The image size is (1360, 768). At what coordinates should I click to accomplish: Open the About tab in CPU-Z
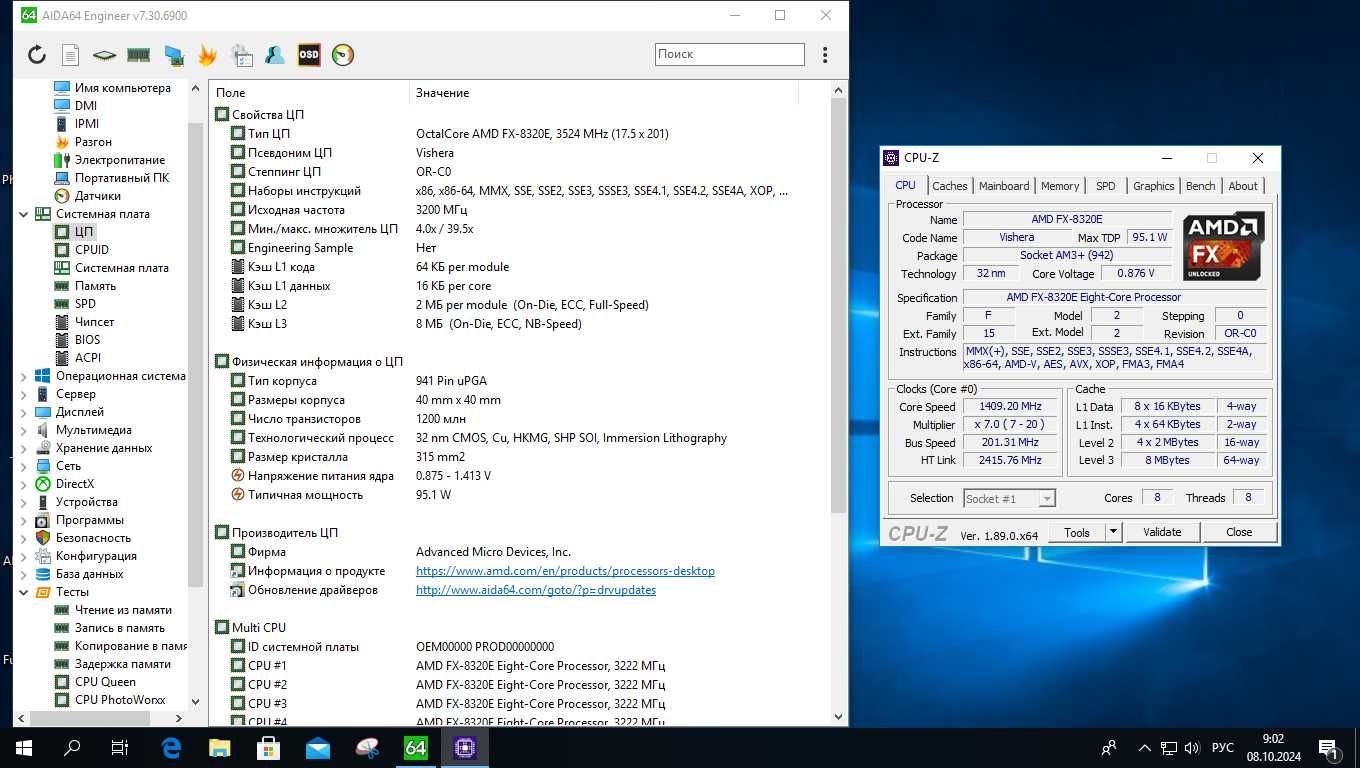(x=1243, y=186)
